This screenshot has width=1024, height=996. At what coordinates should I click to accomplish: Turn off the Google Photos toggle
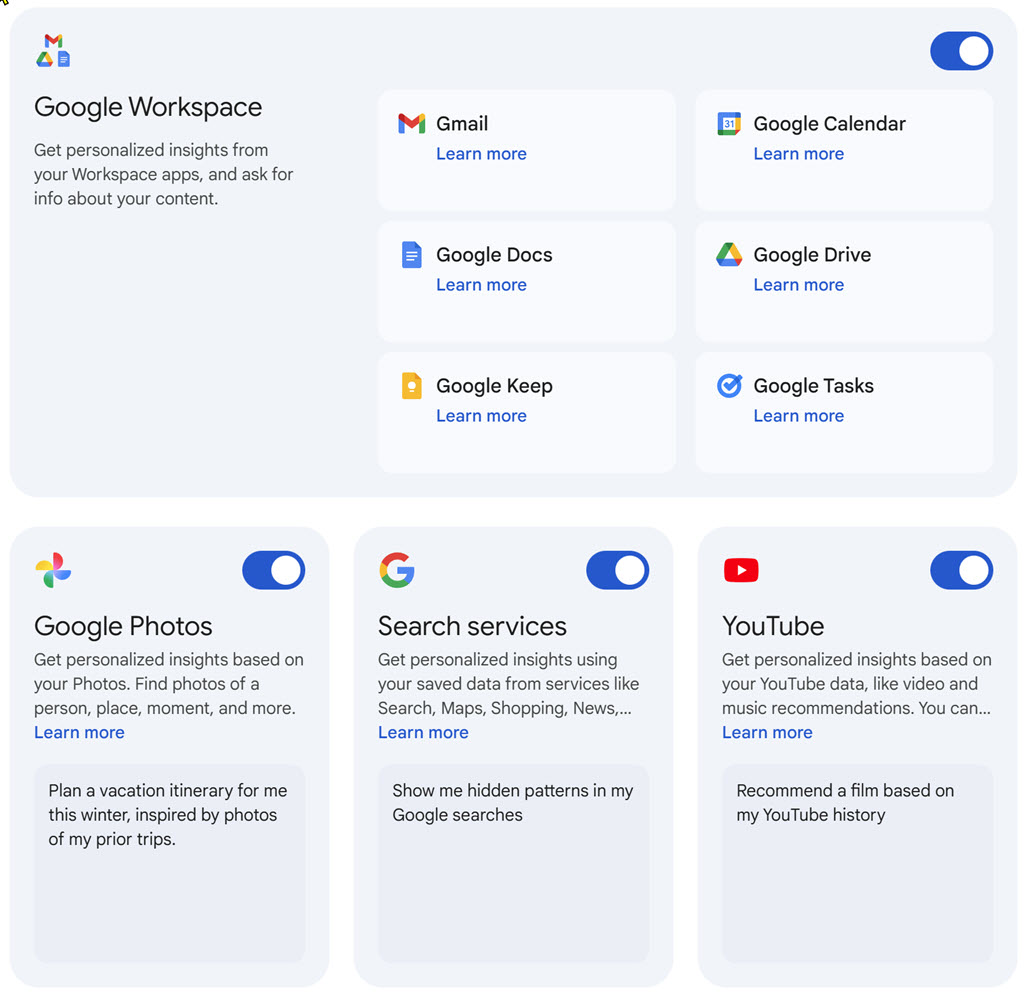click(273, 570)
